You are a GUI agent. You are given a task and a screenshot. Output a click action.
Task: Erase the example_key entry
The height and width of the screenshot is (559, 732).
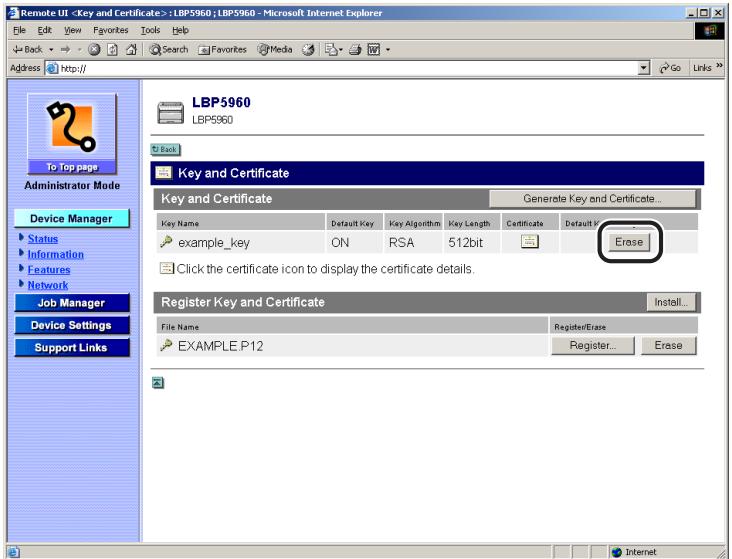[629, 242]
